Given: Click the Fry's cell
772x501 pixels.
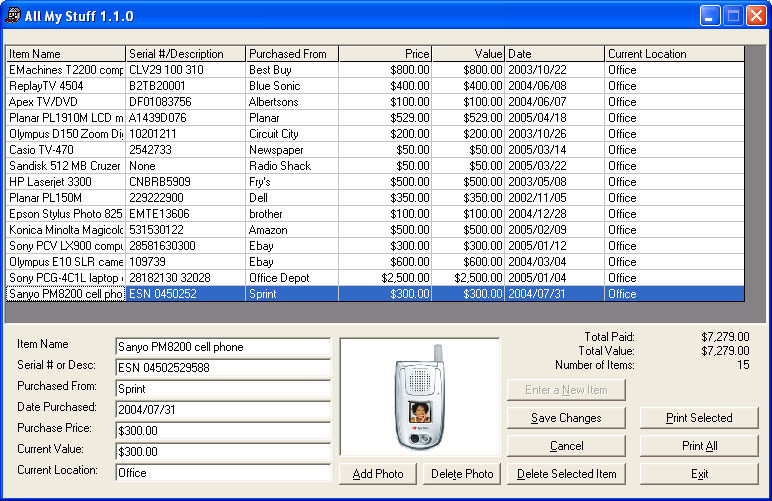Looking at the screenshot, I should tap(292, 182).
